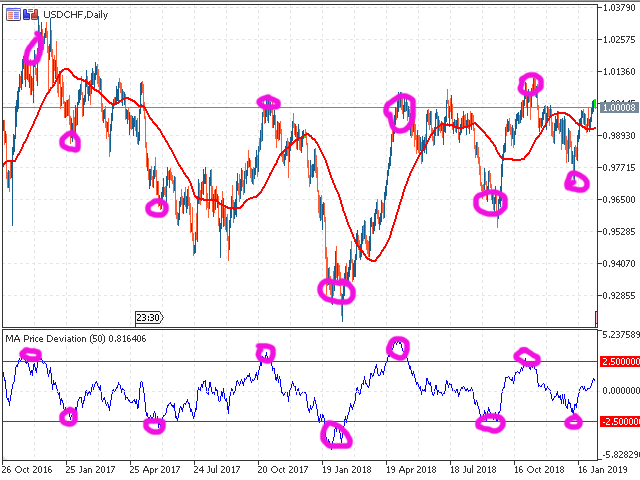The width and height of the screenshot is (640, 480).
Task: Click the 0.92855 price axis value
Action: pos(620,296)
